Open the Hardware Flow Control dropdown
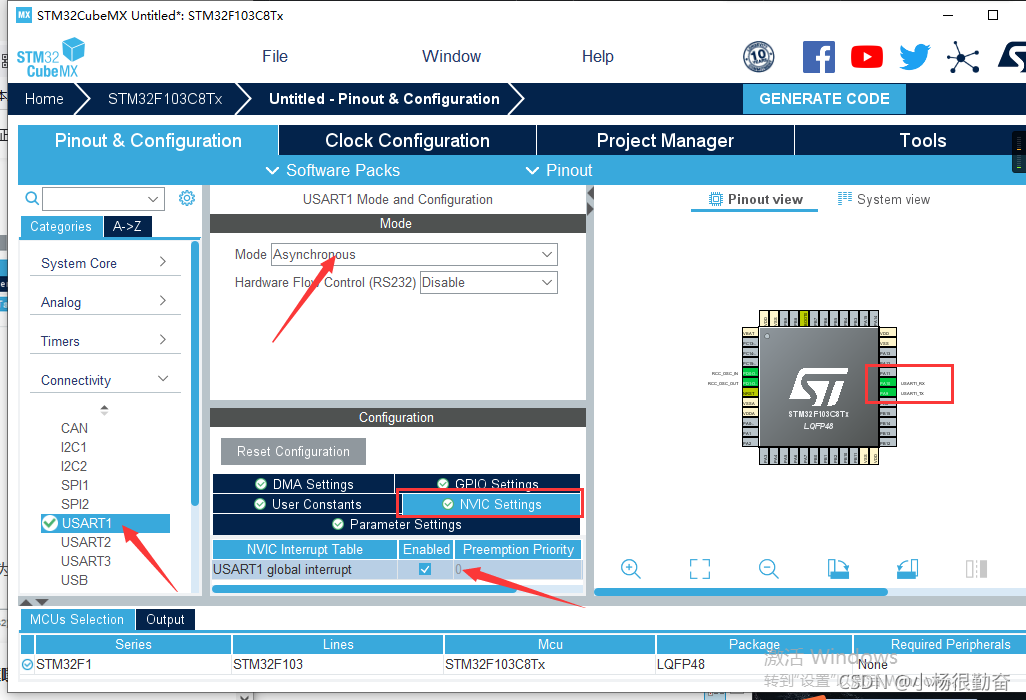This screenshot has width=1026, height=700. point(488,283)
